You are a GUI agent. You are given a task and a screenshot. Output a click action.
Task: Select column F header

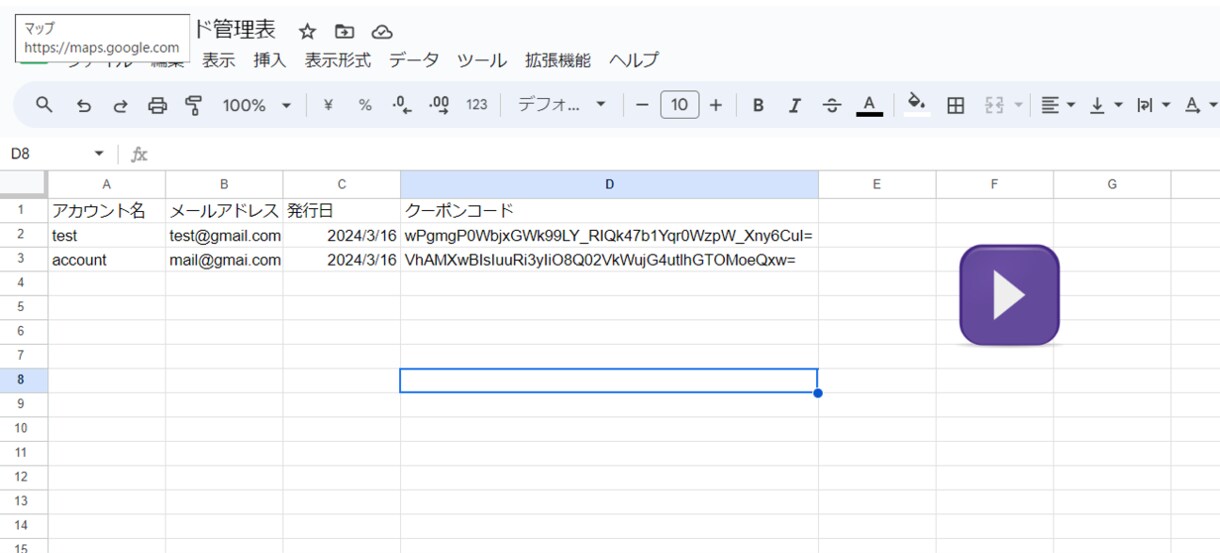(994, 184)
